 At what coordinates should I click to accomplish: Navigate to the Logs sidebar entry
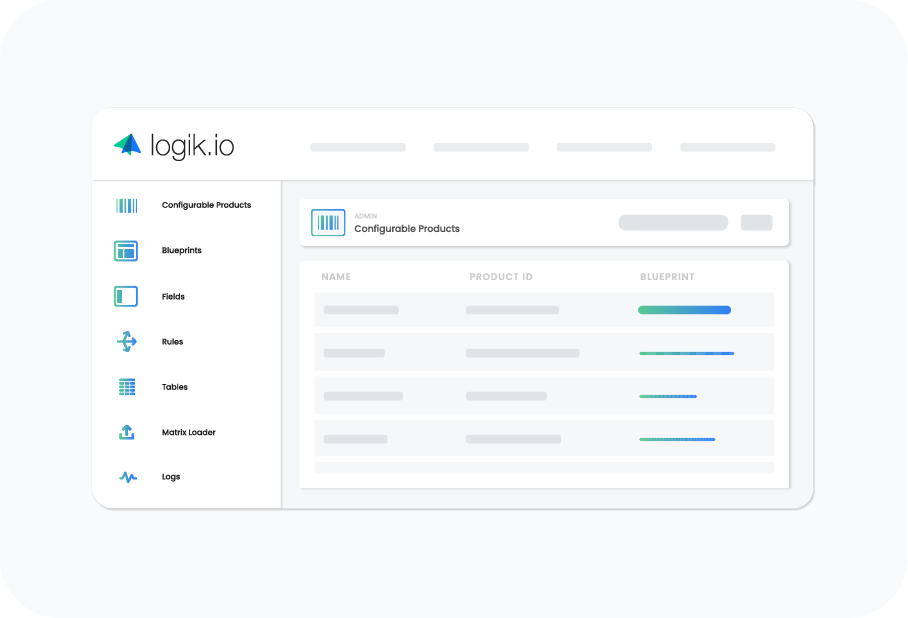[171, 477]
